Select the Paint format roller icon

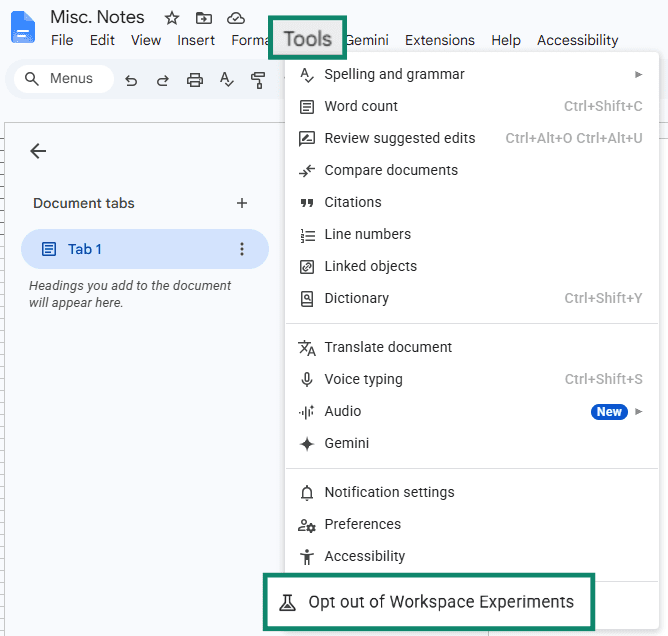[x=258, y=80]
